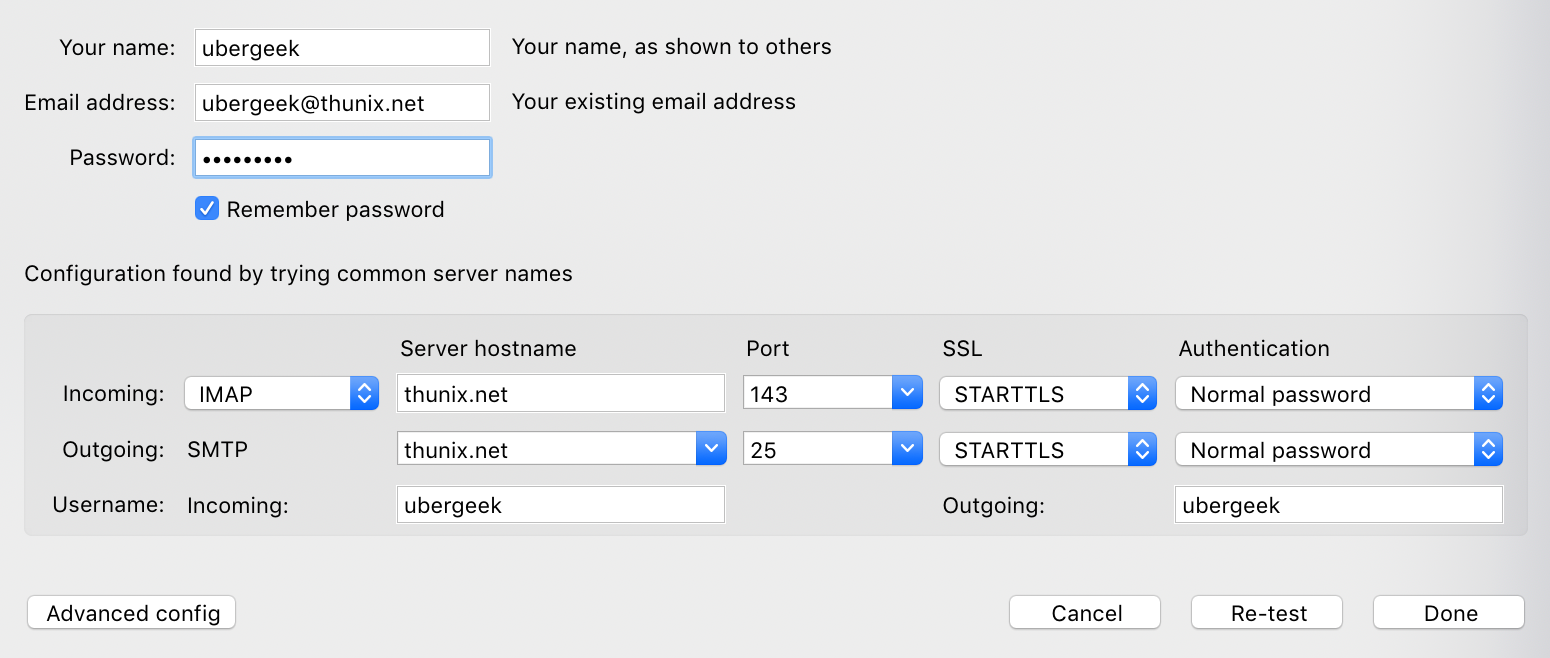
Task: Click the Advanced config button
Action: pyautogui.click(x=132, y=613)
